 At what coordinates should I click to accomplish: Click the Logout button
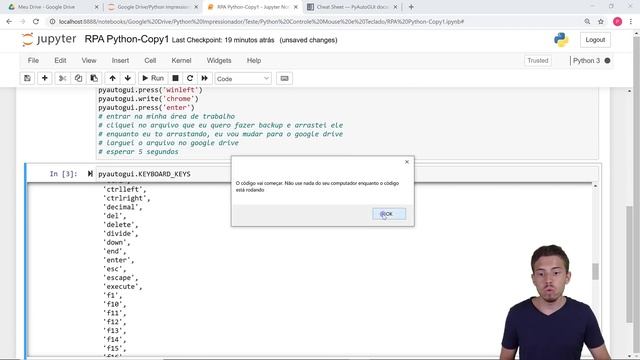595,40
